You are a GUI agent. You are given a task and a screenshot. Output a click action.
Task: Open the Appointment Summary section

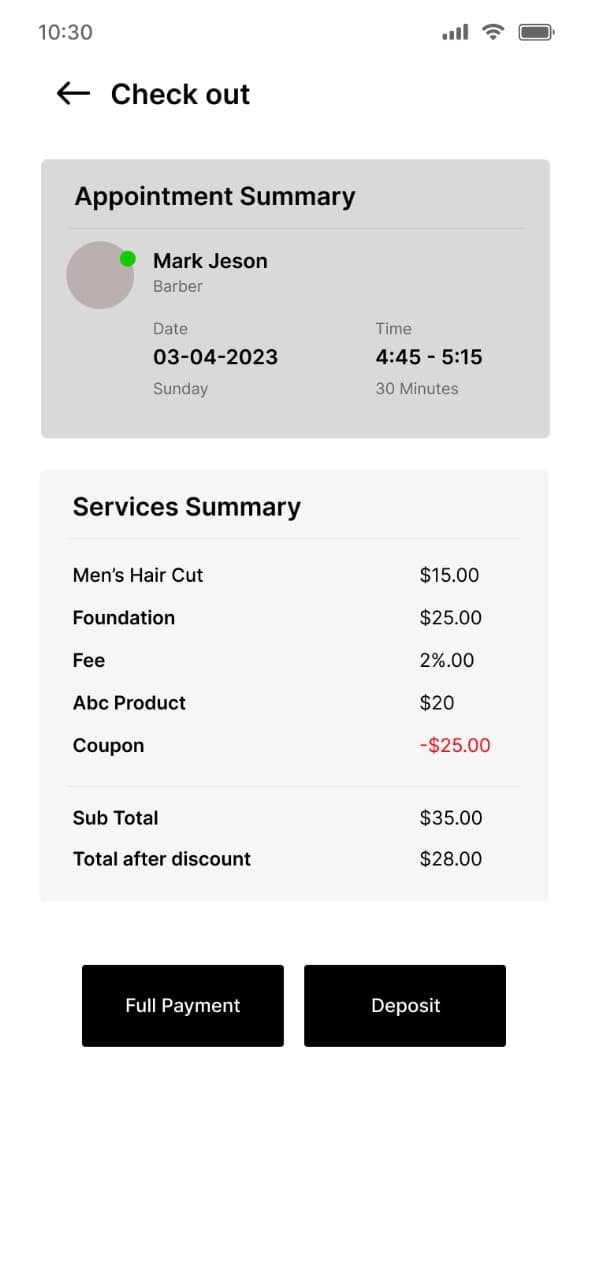[214, 196]
